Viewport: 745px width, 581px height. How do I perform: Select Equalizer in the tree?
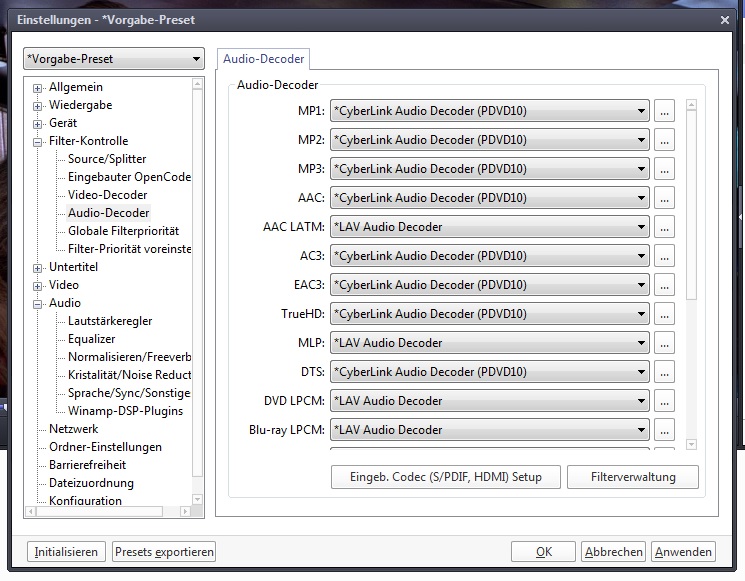click(91, 339)
